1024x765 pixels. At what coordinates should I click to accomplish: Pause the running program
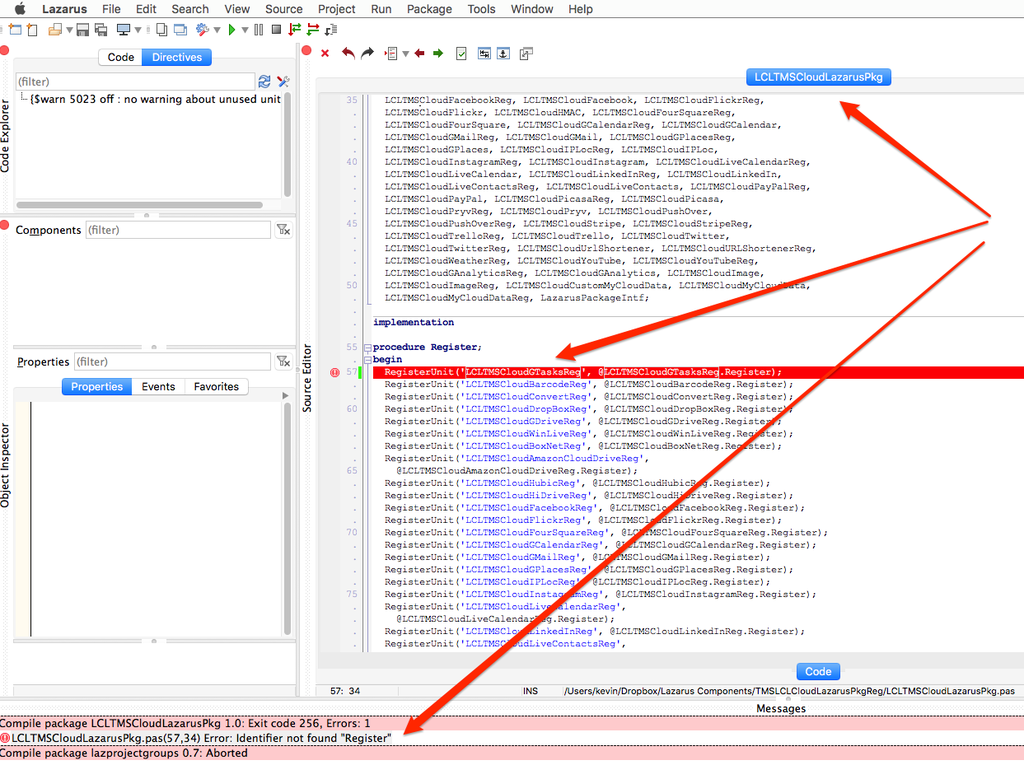[259, 29]
